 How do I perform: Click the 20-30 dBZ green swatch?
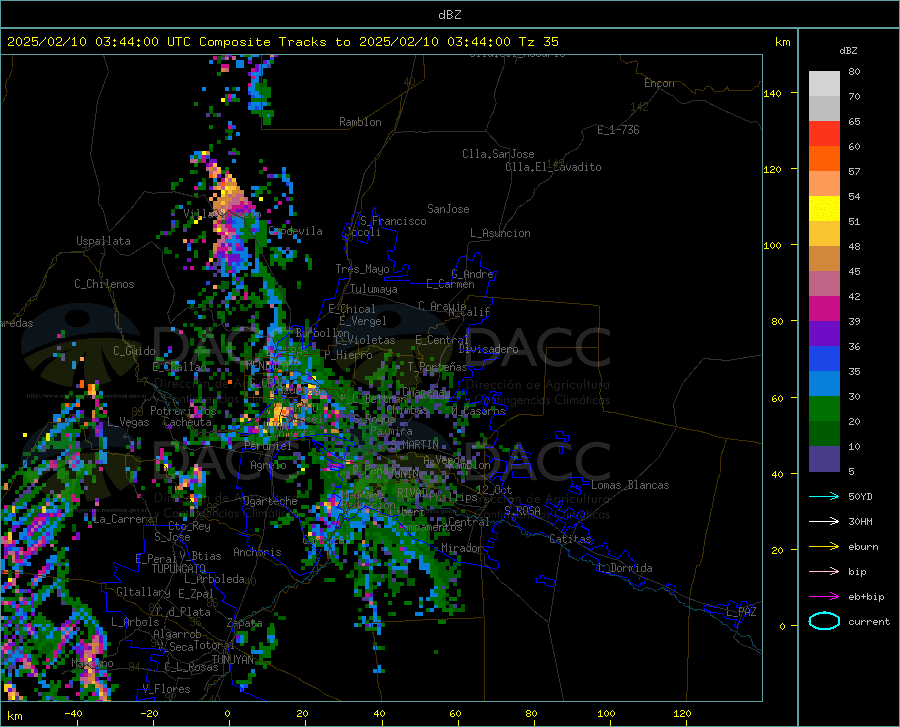[x=824, y=409]
